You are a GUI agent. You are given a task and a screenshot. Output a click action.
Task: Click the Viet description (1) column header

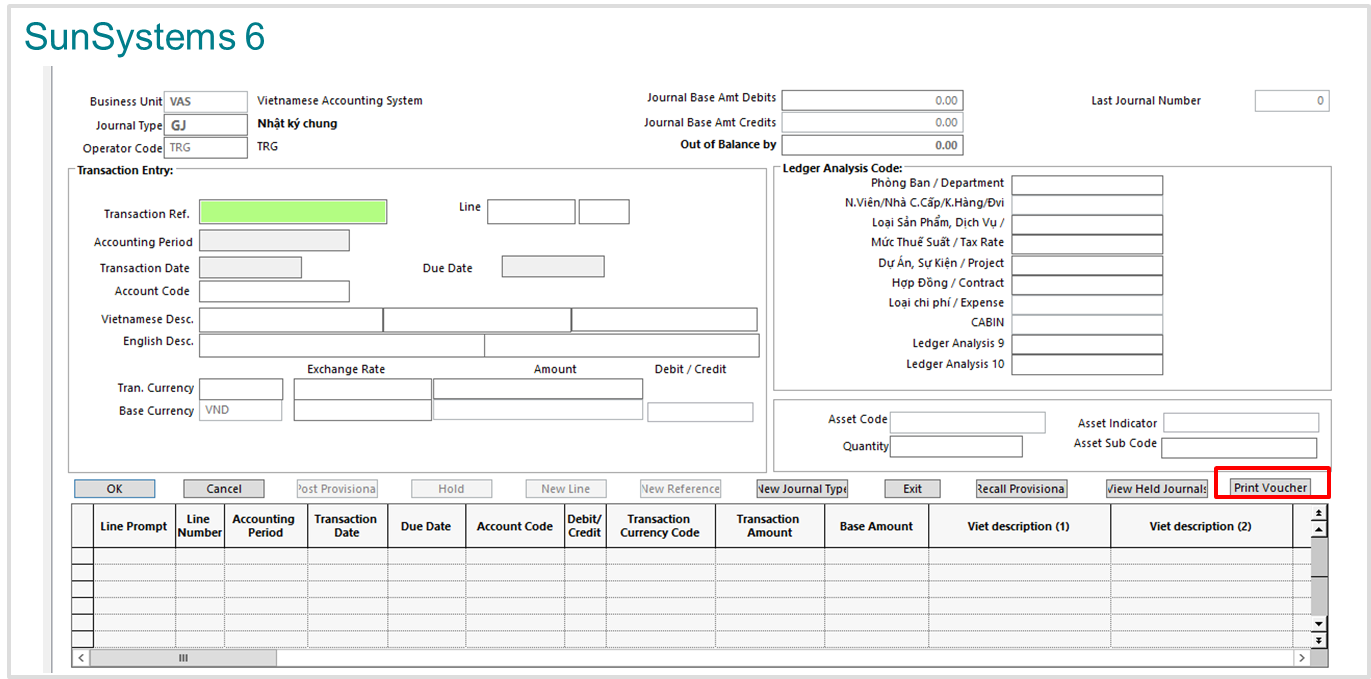tap(1019, 526)
